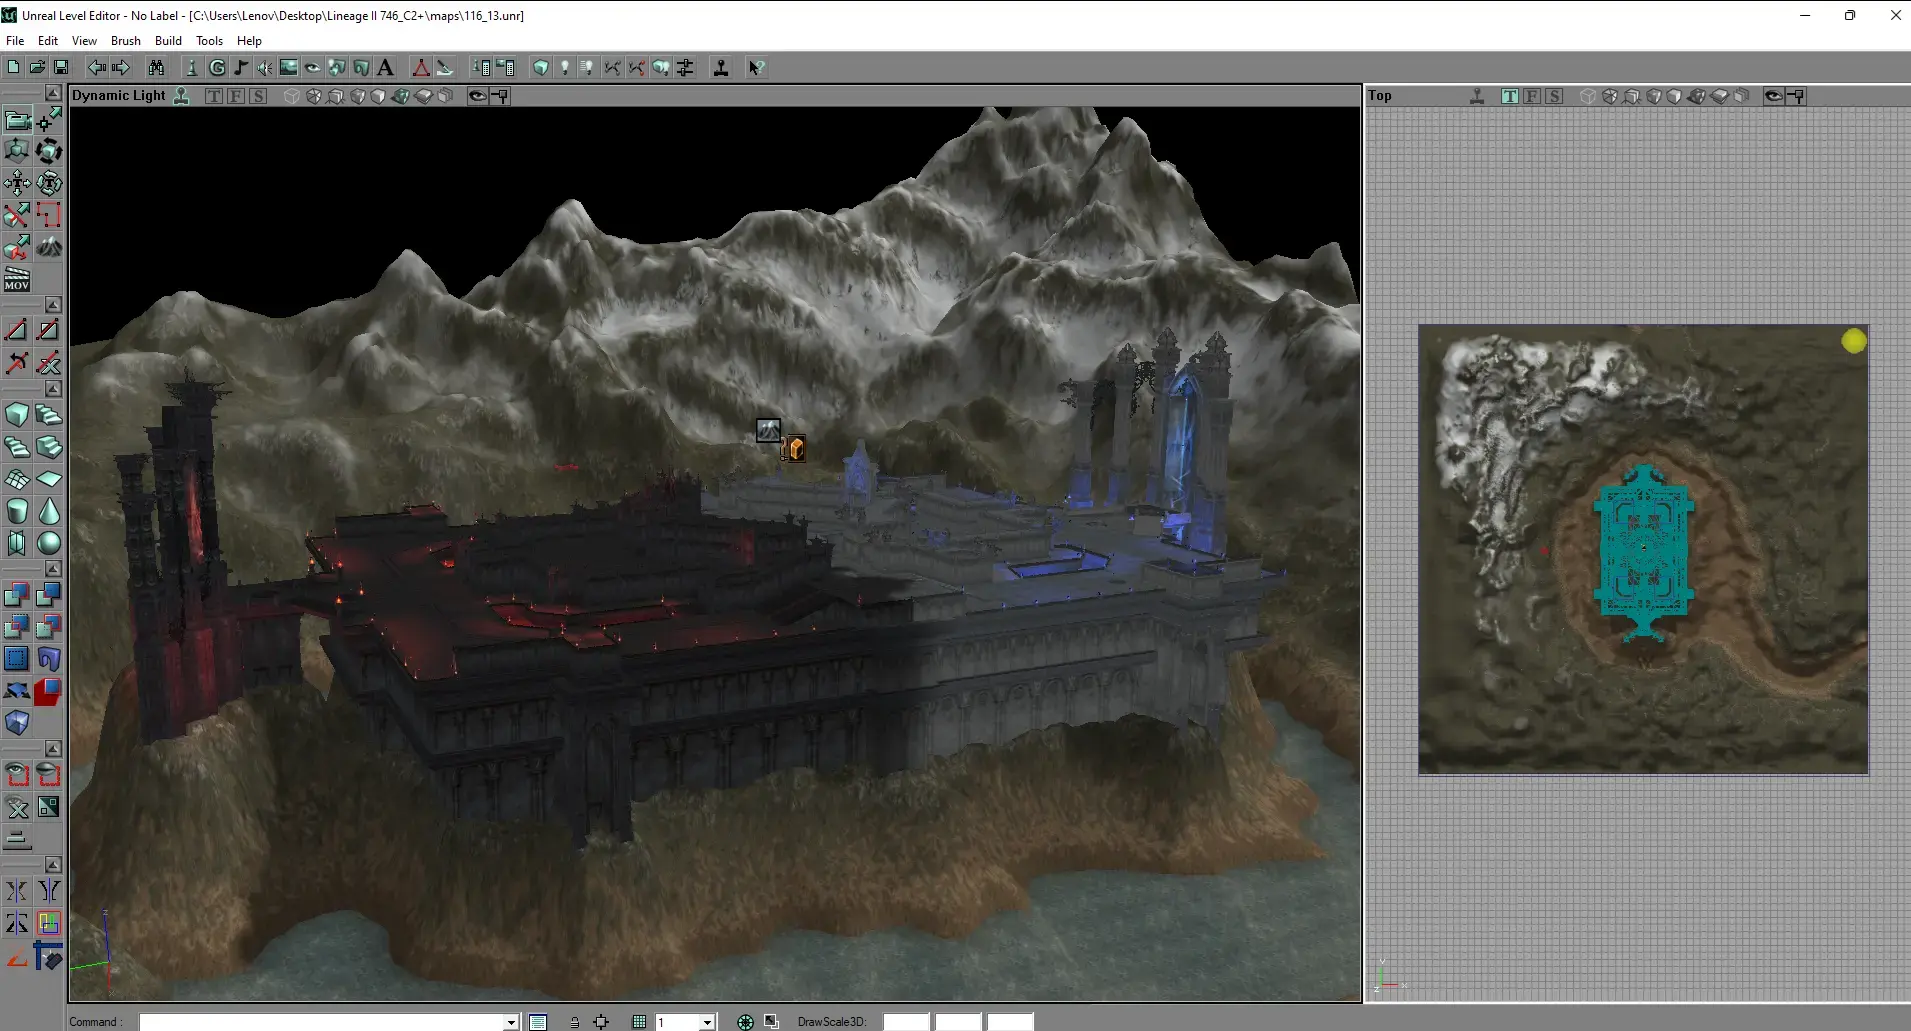Choose the Brush Rotate tool
The width and height of the screenshot is (1911, 1031).
[x=49, y=152]
